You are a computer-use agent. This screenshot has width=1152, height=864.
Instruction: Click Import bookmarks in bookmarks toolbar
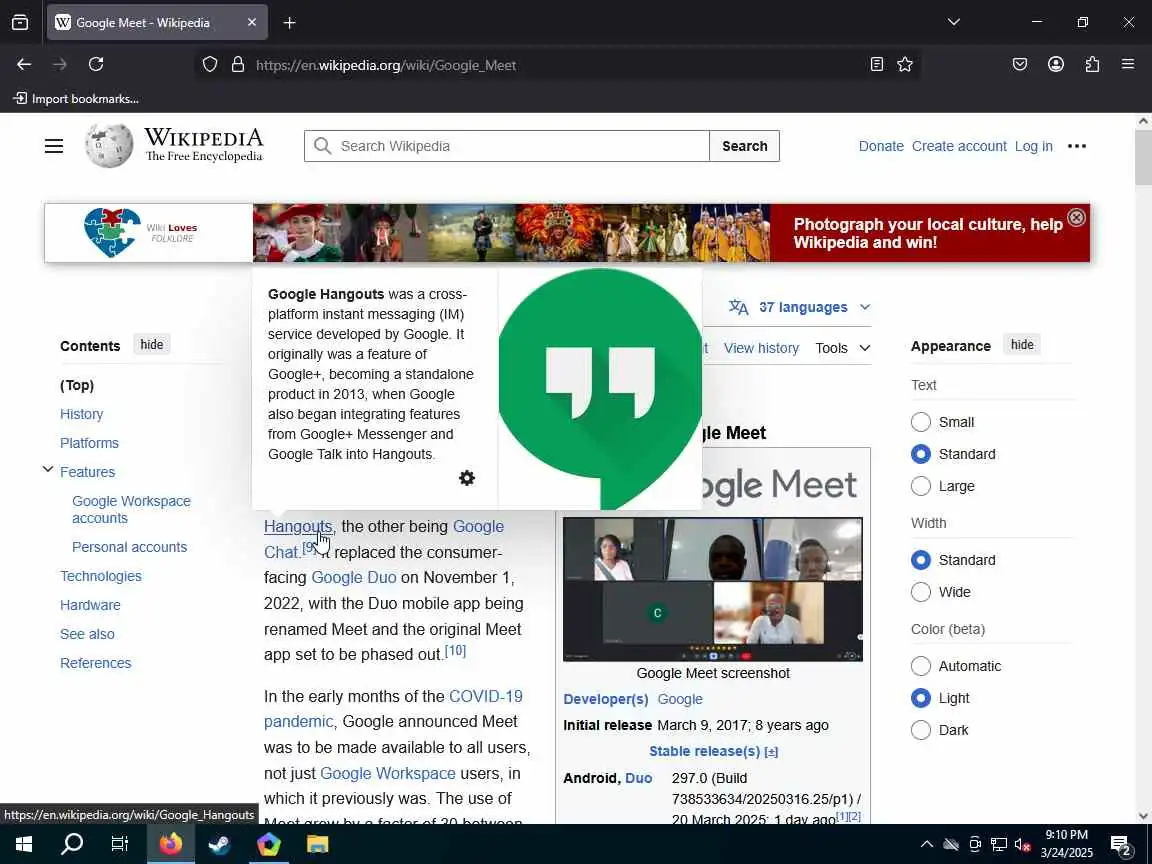76,98
